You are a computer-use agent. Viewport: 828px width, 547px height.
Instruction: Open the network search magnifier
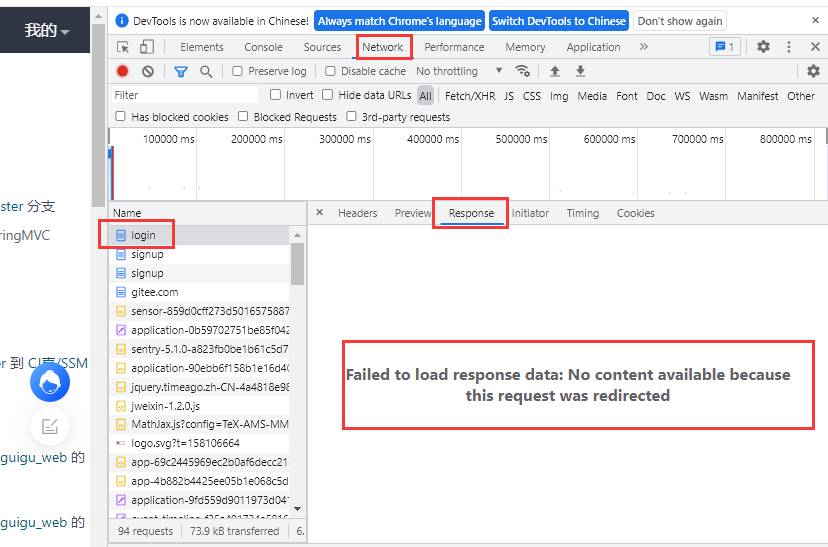click(206, 71)
